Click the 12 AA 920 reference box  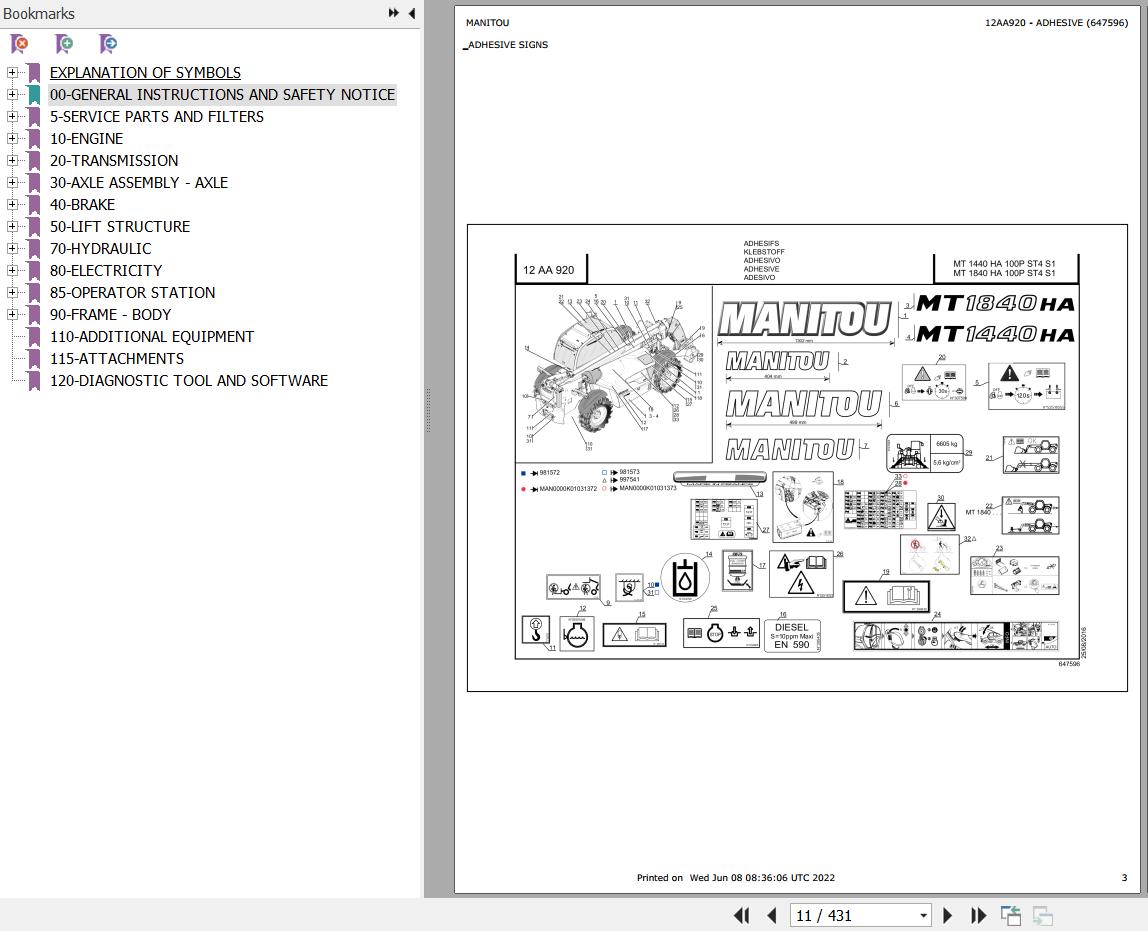551,269
